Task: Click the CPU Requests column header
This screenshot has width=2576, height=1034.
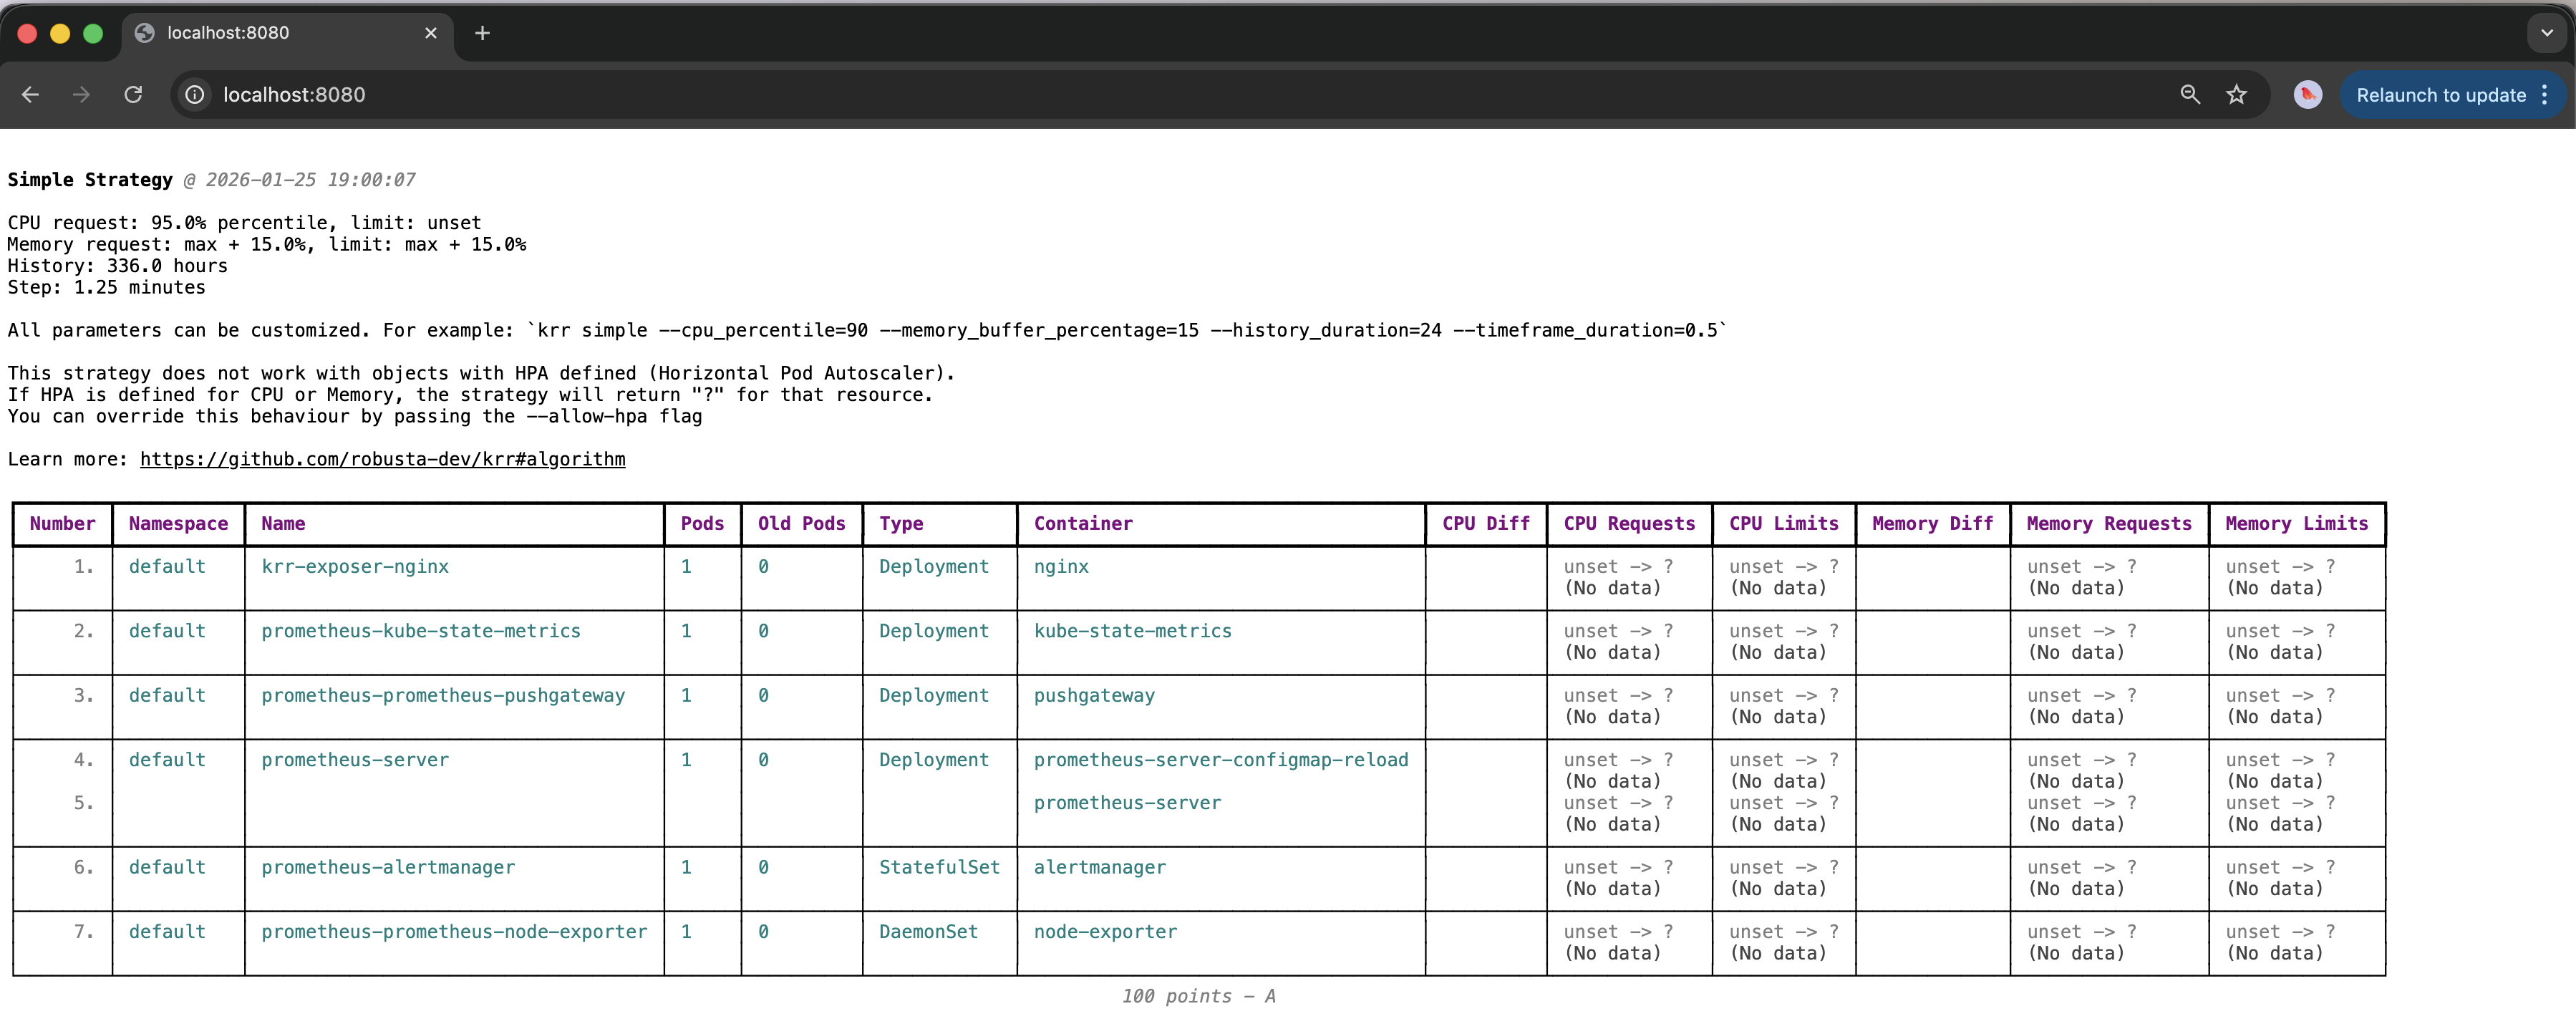Action: click(1629, 523)
